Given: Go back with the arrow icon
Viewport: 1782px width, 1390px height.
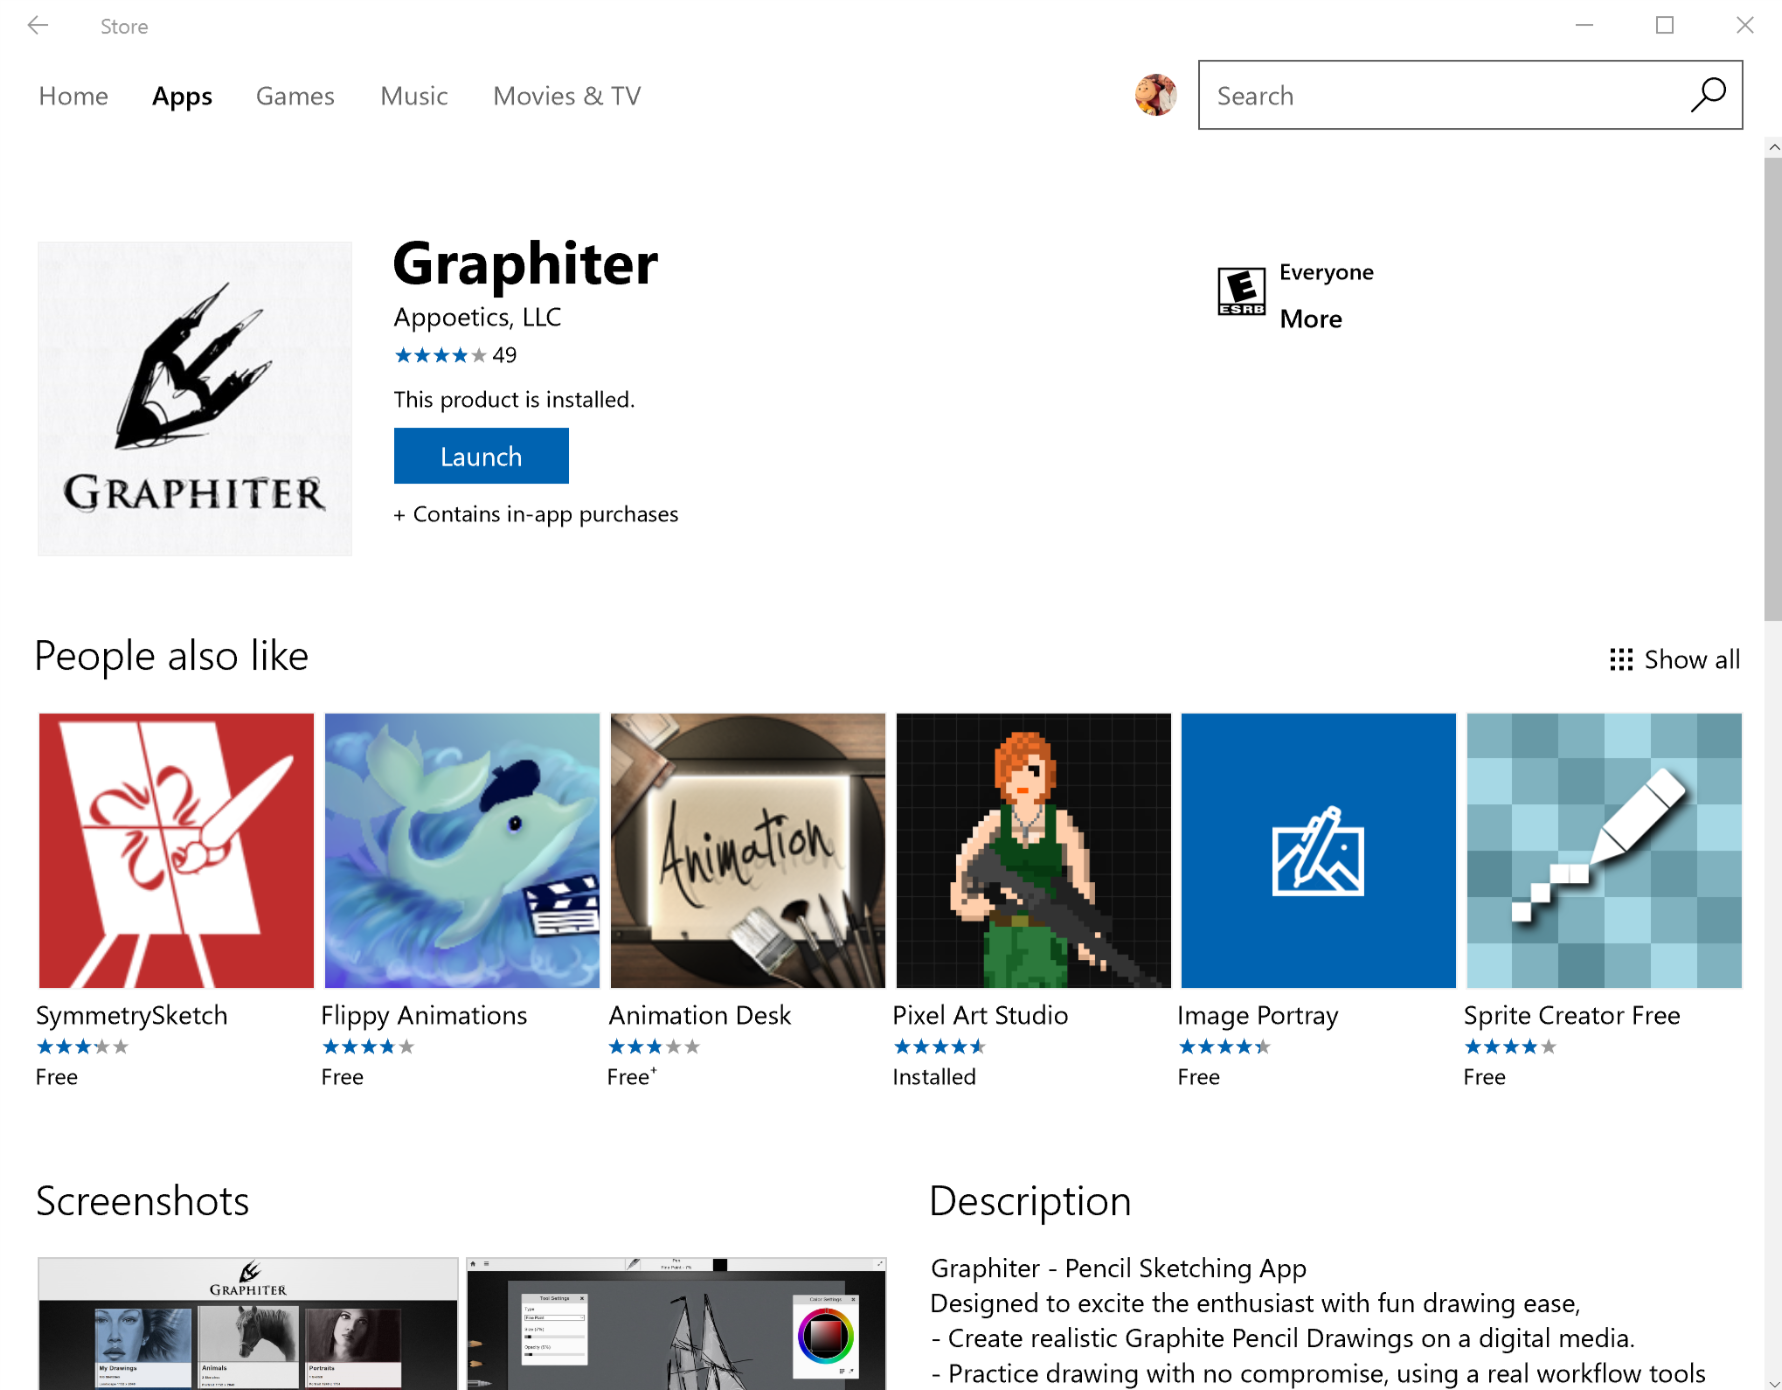Looking at the screenshot, I should (x=38, y=26).
